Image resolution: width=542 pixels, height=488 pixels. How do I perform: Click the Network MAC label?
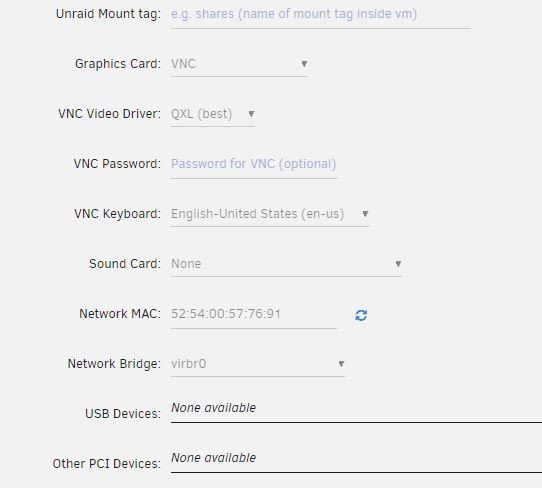pyautogui.click(x=120, y=314)
